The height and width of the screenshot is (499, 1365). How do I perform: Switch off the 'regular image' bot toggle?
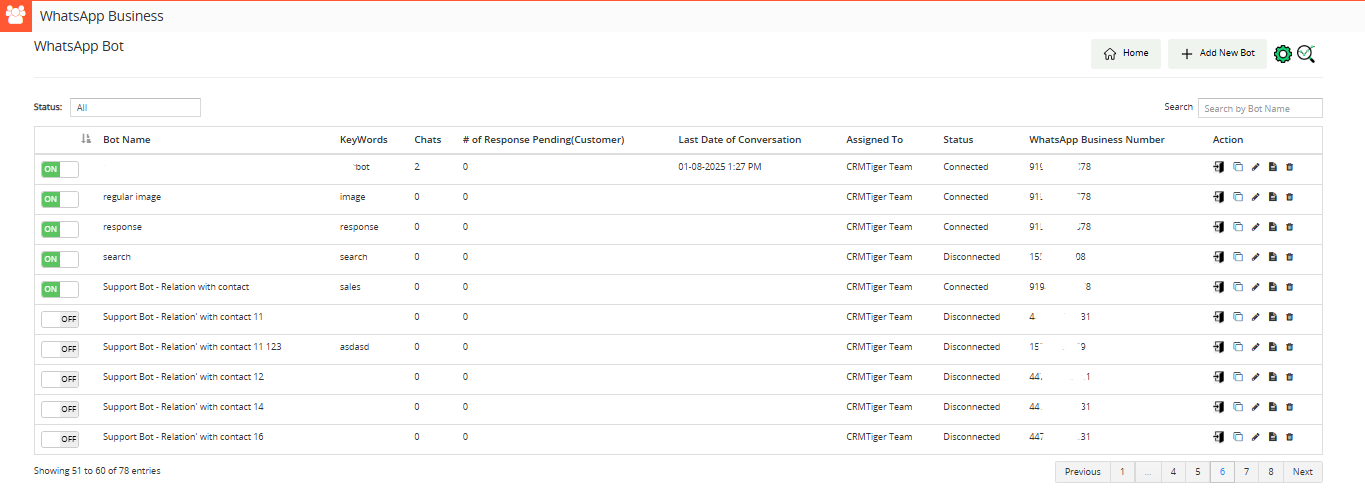pos(59,199)
